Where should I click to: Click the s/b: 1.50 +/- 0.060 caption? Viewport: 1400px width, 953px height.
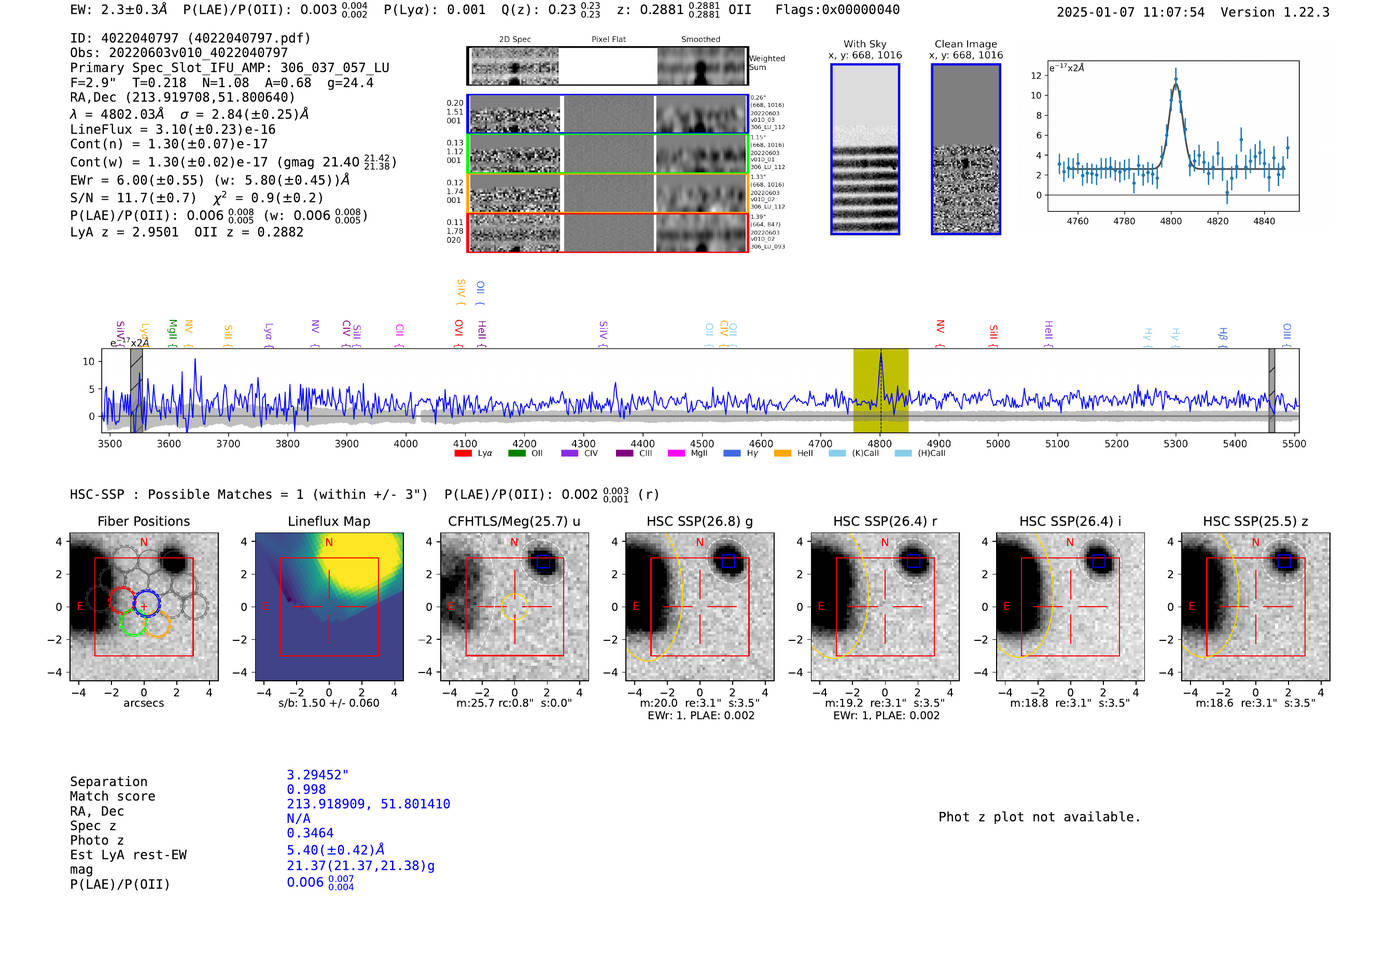329,703
